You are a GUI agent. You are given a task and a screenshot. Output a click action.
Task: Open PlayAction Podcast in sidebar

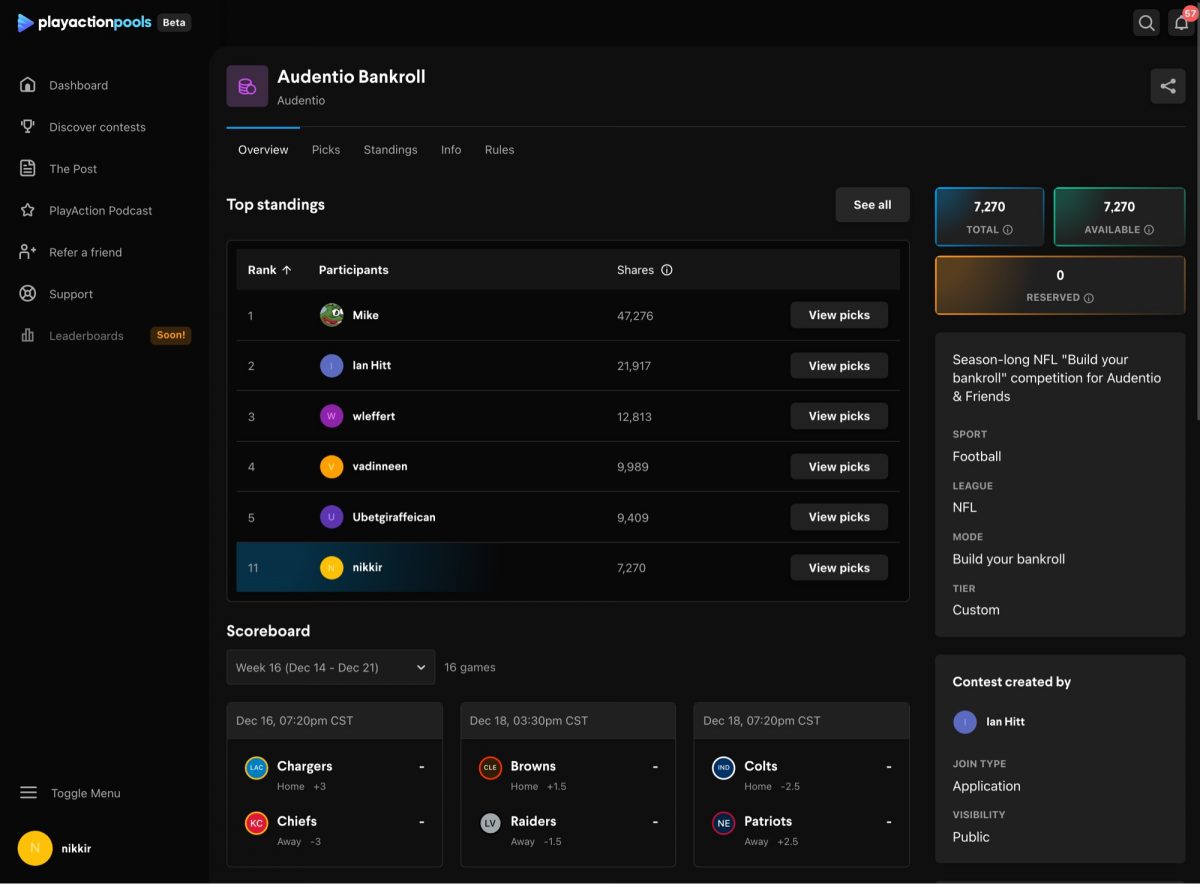tap(101, 211)
